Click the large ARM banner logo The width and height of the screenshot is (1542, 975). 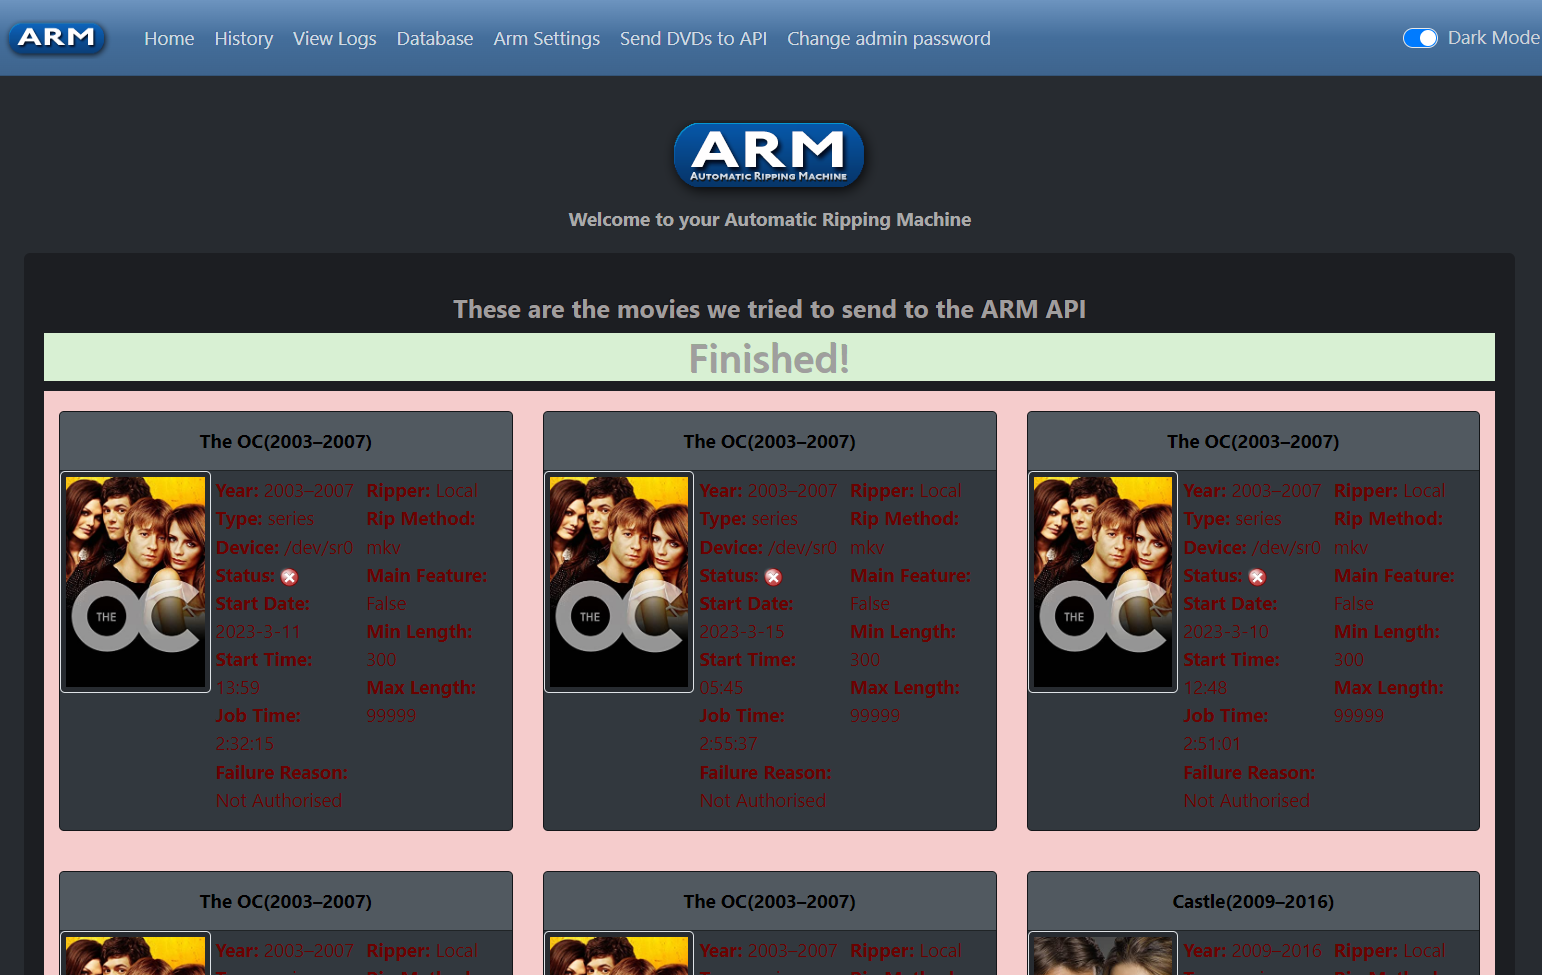[x=769, y=155]
